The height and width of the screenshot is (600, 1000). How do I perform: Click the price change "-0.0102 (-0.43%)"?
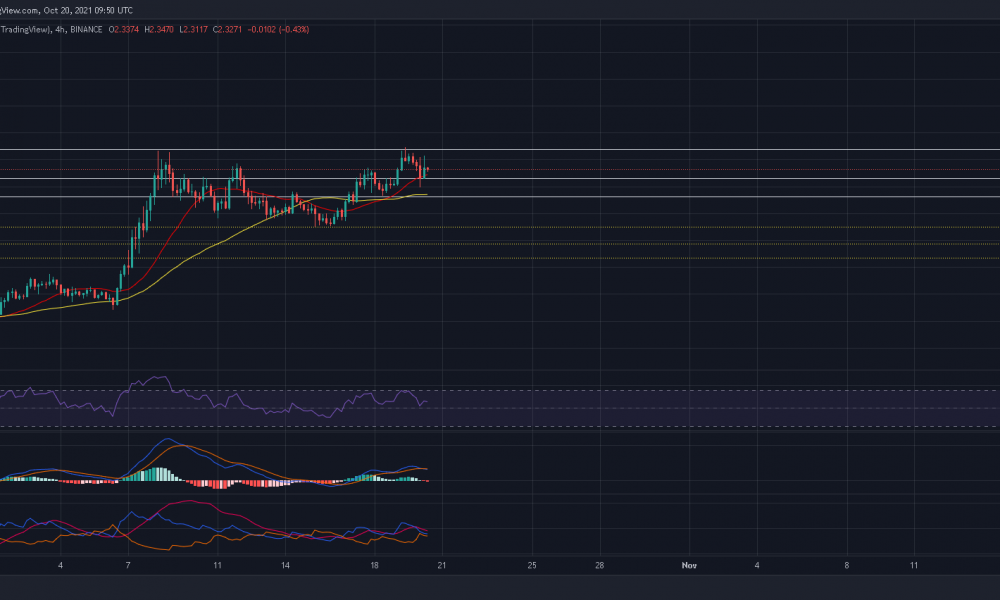(x=278, y=29)
